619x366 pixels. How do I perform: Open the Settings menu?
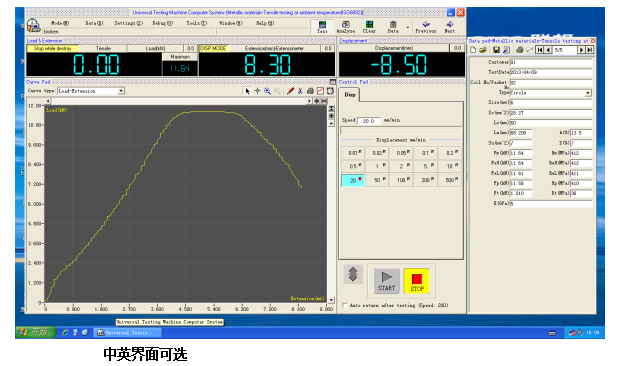point(128,23)
